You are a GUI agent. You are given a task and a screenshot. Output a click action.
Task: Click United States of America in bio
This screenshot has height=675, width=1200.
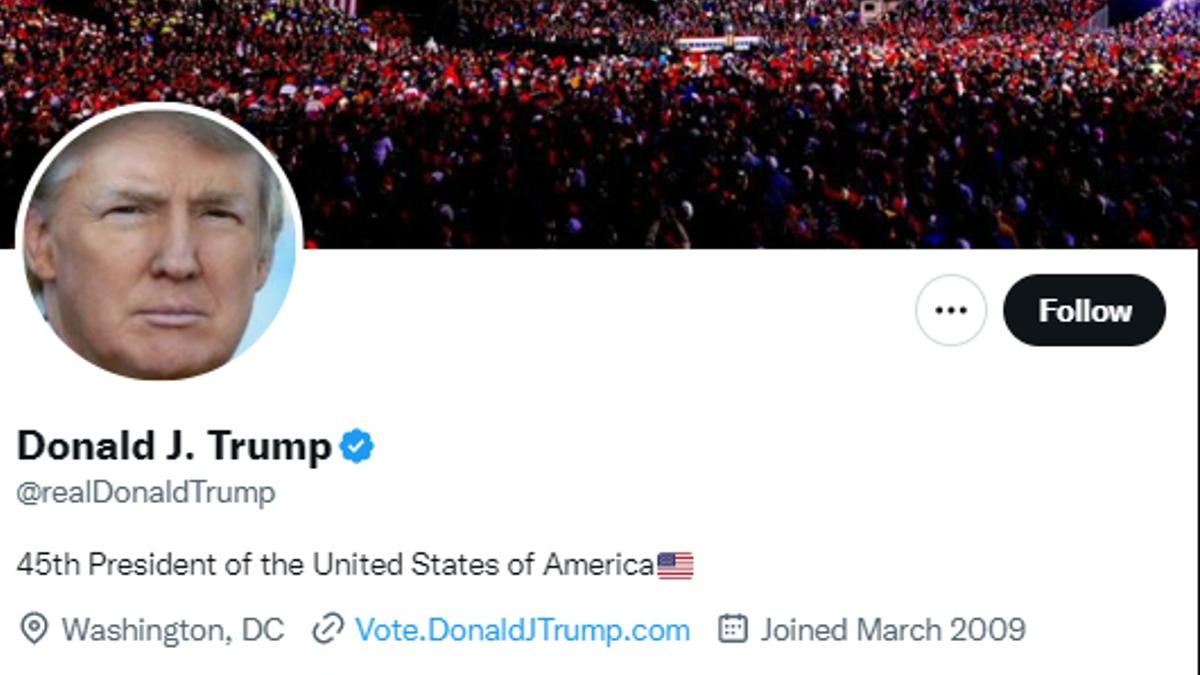pos(483,565)
